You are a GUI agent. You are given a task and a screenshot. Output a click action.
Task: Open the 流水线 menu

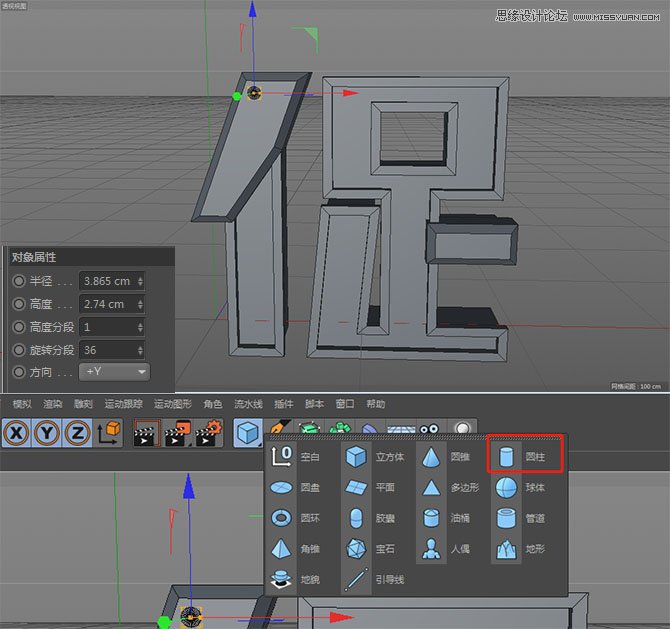(x=248, y=404)
